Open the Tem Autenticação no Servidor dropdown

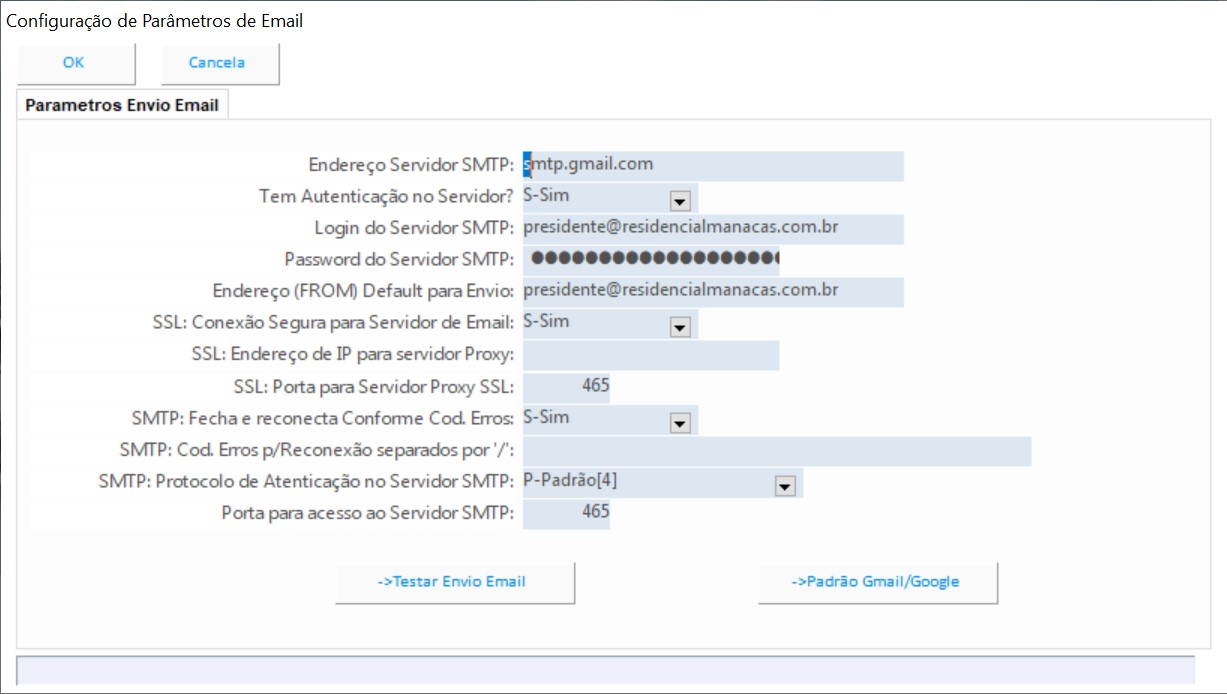[x=680, y=200]
